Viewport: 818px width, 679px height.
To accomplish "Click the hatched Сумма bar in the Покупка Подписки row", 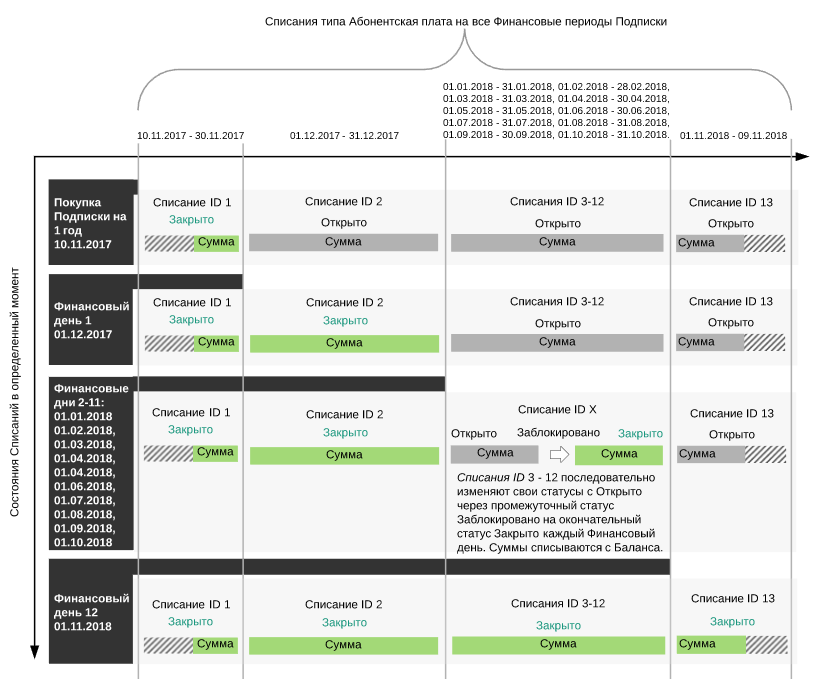I will [191, 243].
